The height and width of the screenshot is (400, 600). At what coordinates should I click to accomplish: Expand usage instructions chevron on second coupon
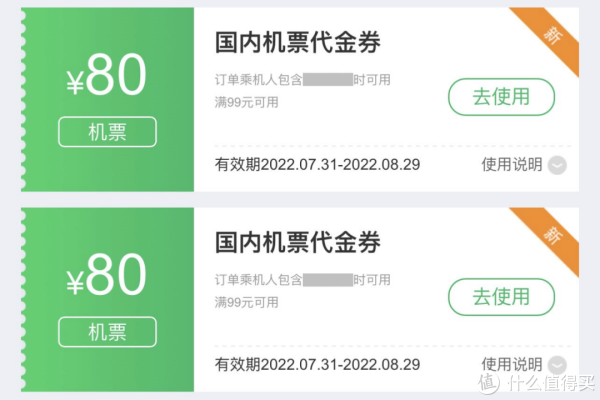pyautogui.click(x=557, y=364)
